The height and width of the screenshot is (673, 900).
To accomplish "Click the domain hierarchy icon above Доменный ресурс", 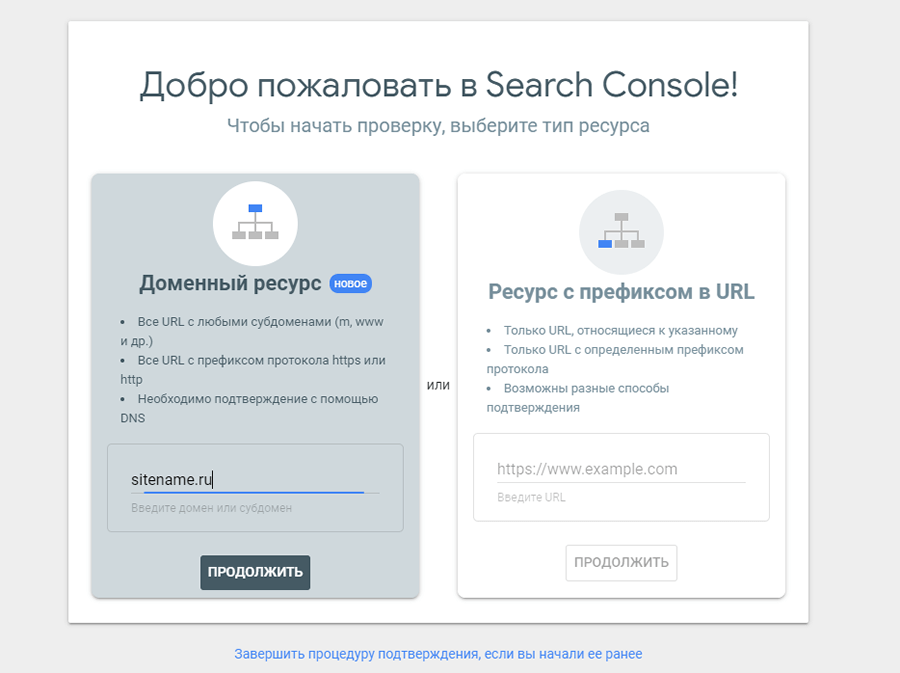I will (255, 222).
